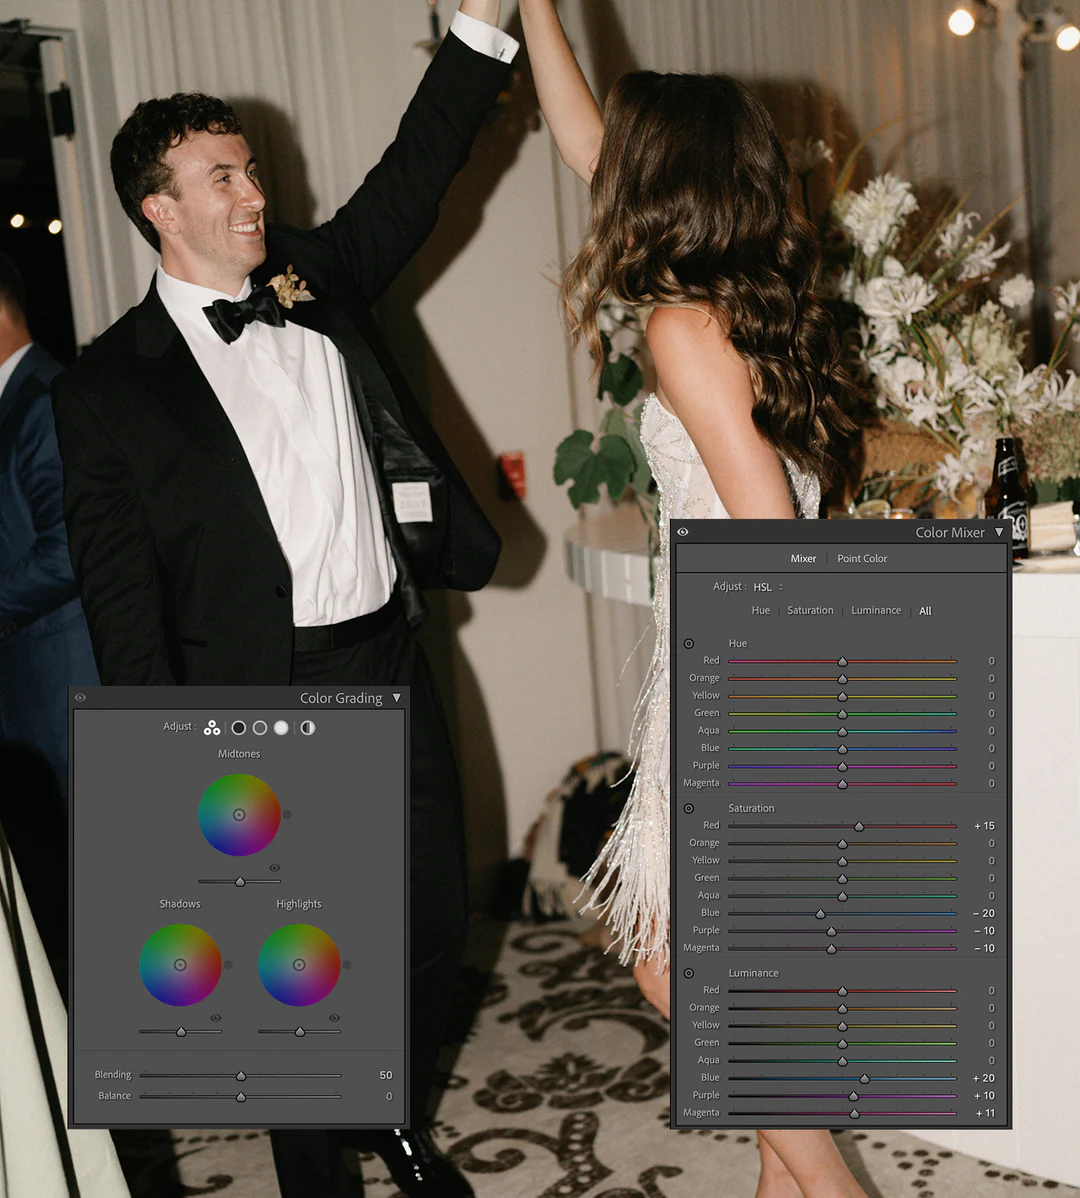Show only the Luminance sliders
Viewport: 1080px width, 1198px height.
[x=876, y=611]
